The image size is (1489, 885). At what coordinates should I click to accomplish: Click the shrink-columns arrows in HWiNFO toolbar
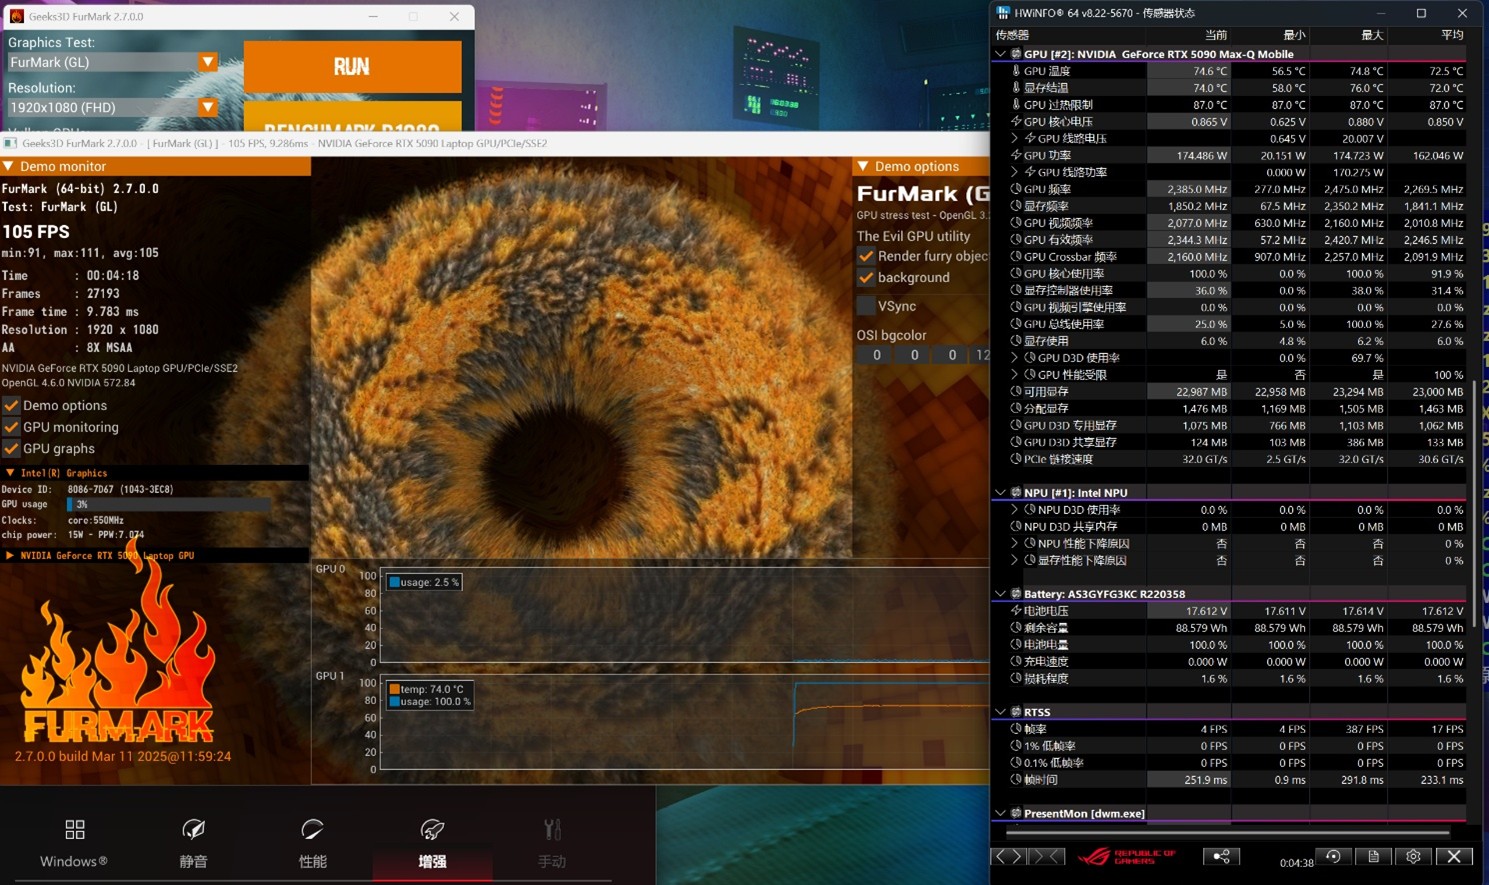(x=1046, y=857)
